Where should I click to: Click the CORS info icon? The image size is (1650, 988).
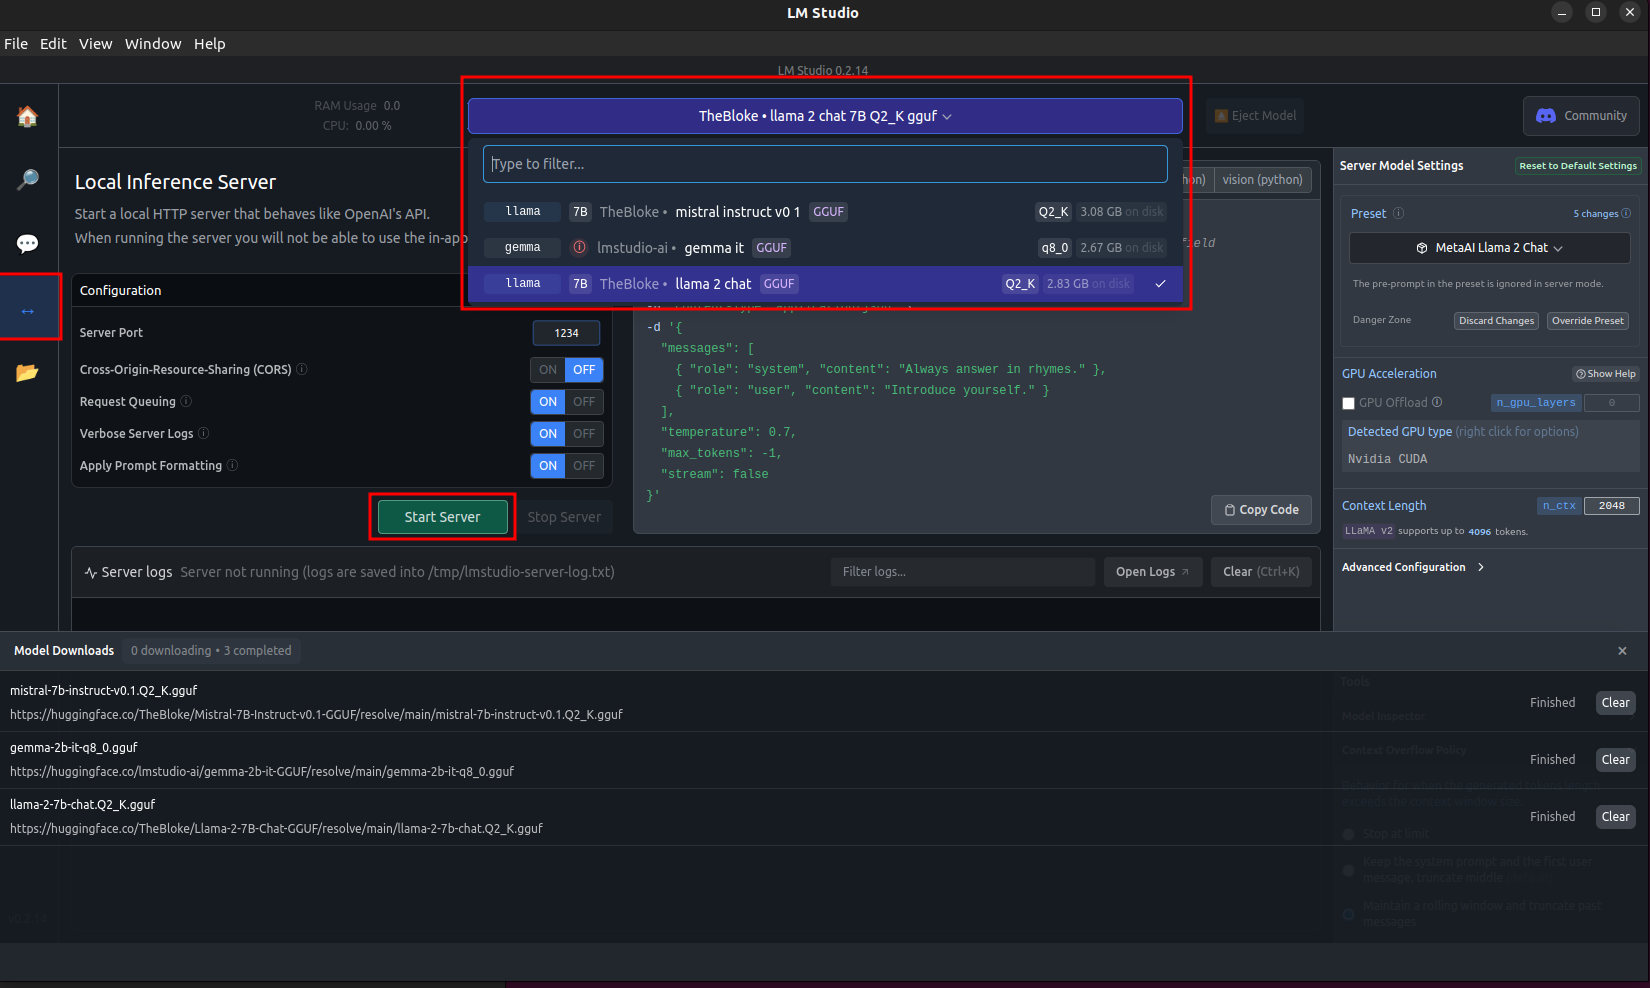coord(302,369)
